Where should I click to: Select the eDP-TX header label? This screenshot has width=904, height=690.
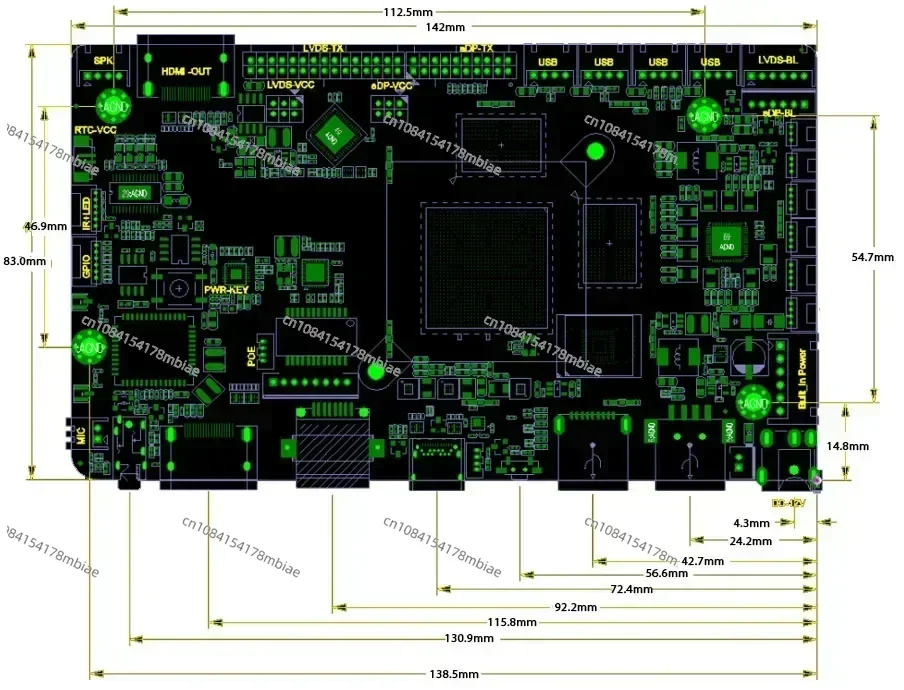click(x=476, y=48)
